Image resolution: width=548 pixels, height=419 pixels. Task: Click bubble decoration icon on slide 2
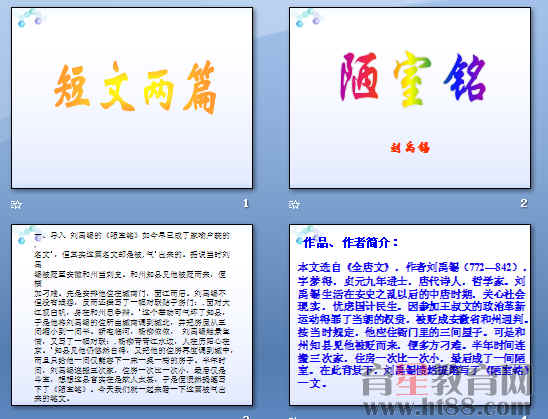[x=308, y=18]
